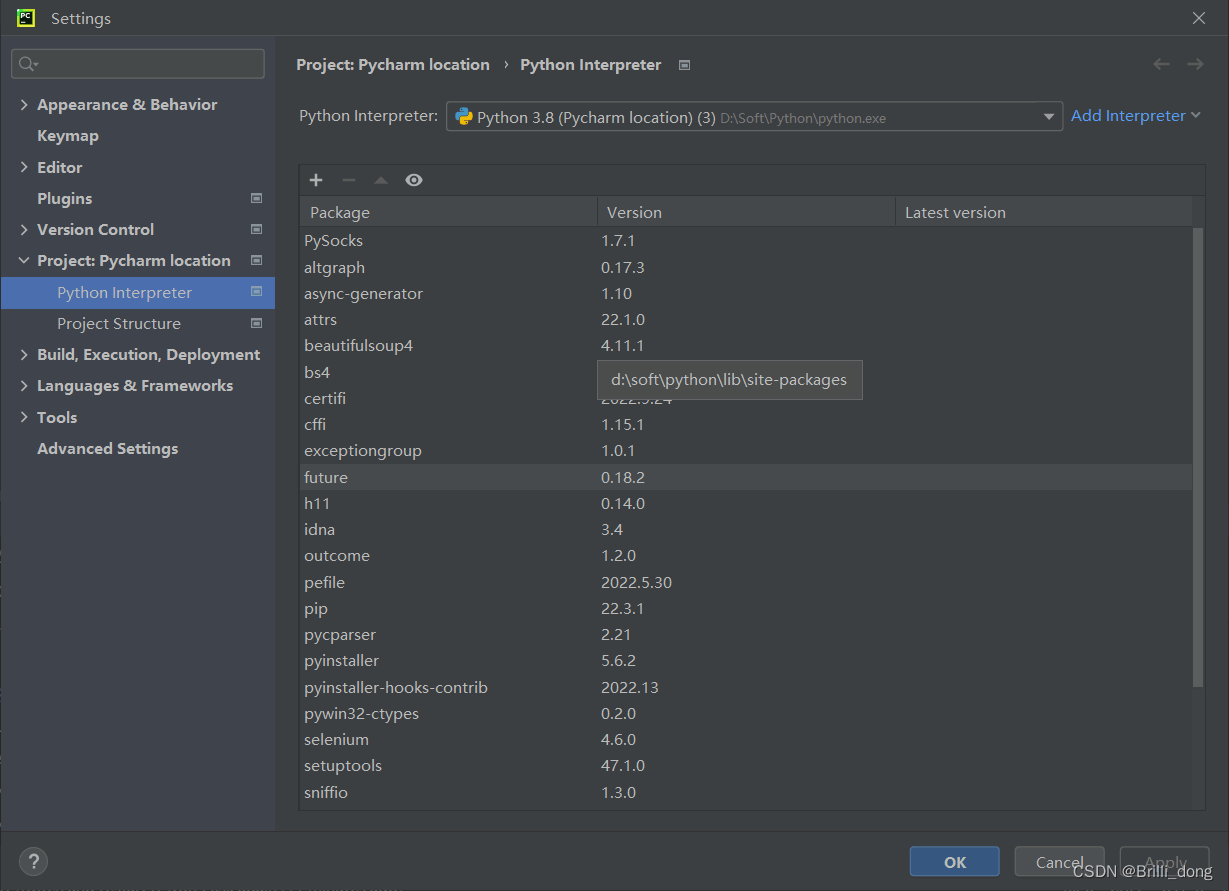
Task: Select the pyinstaller-hooks-contrib package
Action: pyautogui.click(x=746, y=687)
